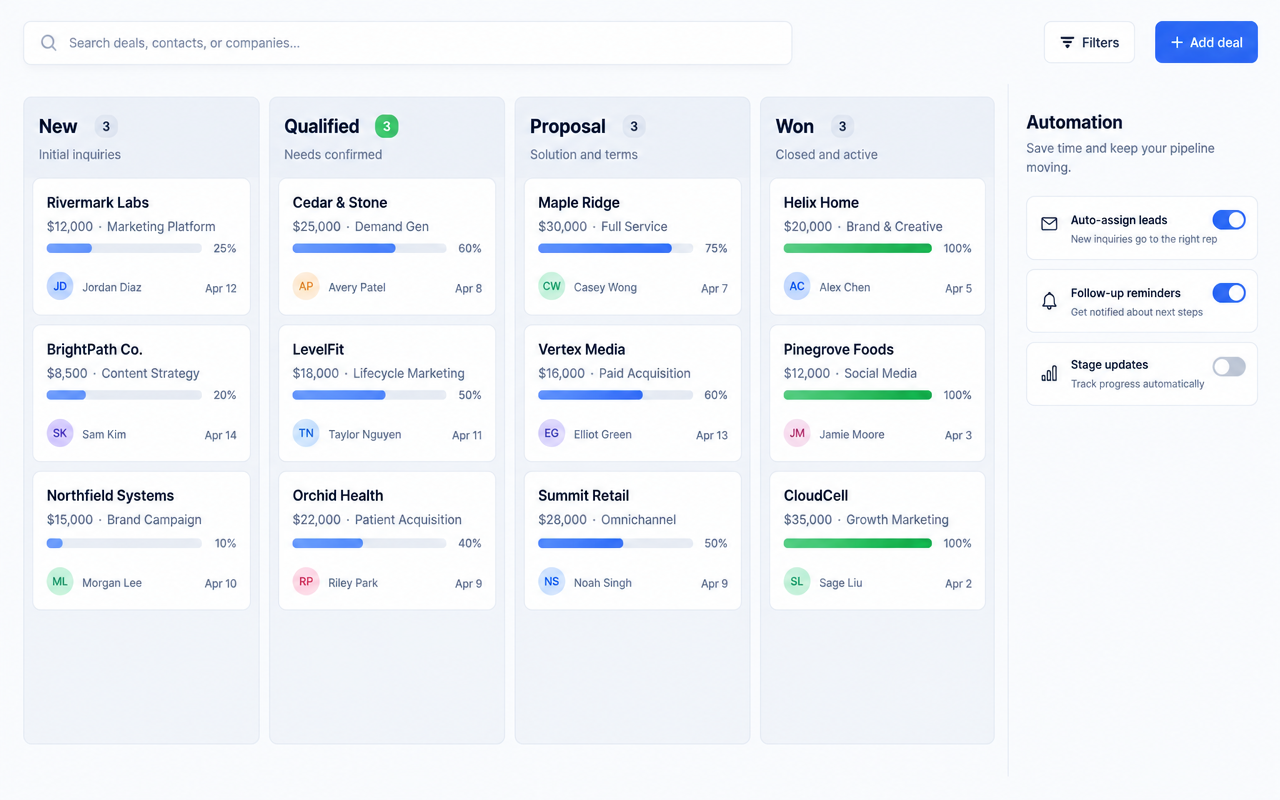The width and height of the screenshot is (1280, 800).
Task: Open the Maple Ridge deal title
Action: click(579, 203)
